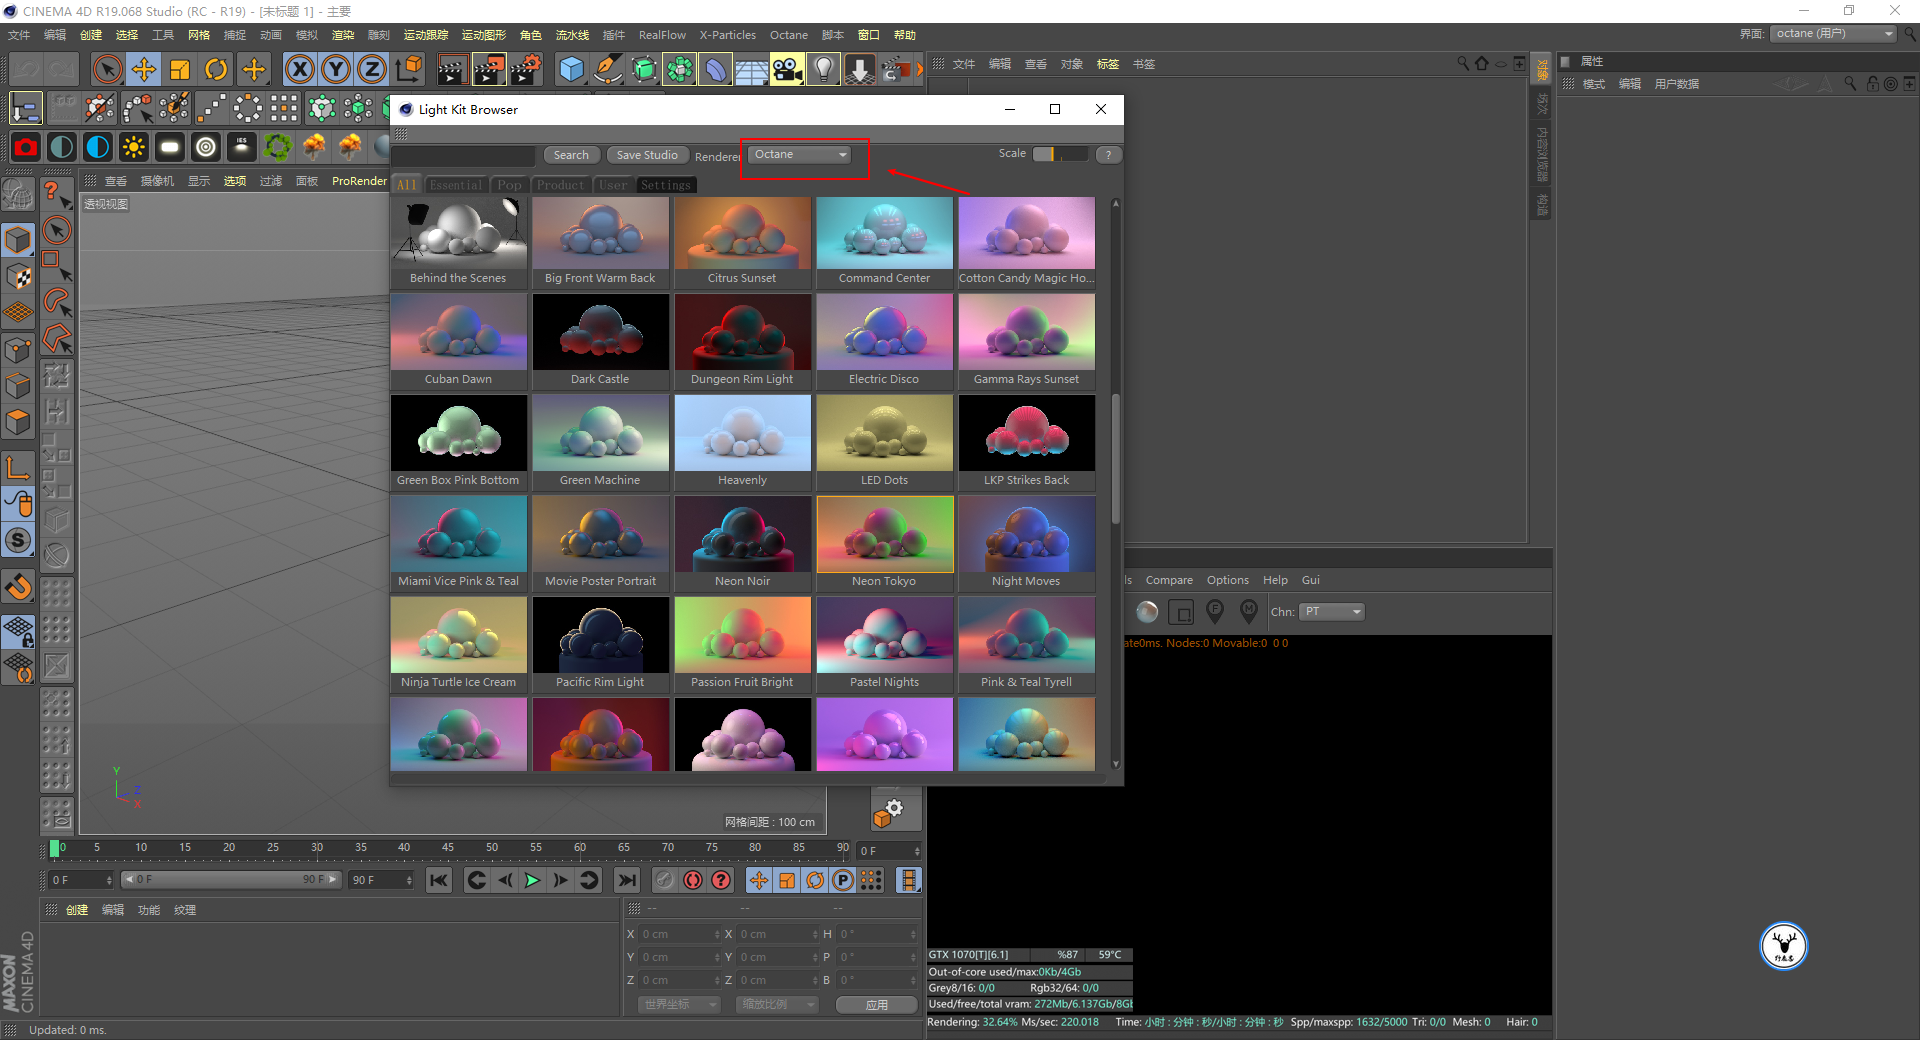Add a Cube primitive object

click(x=571, y=69)
